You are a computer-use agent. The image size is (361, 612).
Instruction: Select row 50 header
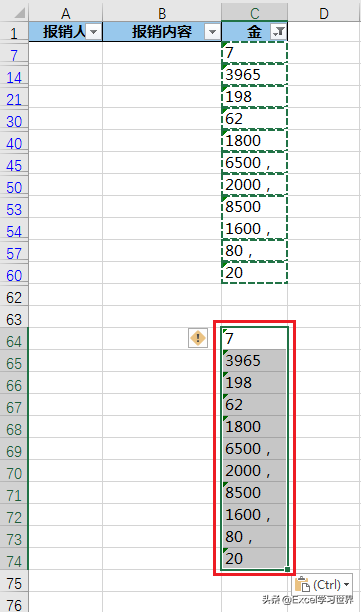click(x=14, y=187)
